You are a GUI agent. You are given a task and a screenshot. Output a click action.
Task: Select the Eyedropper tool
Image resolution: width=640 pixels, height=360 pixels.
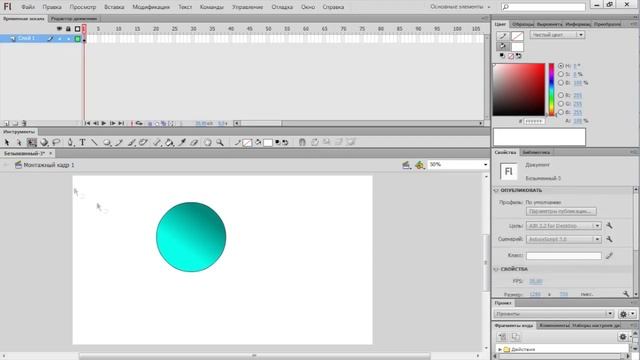pos(182,142)
